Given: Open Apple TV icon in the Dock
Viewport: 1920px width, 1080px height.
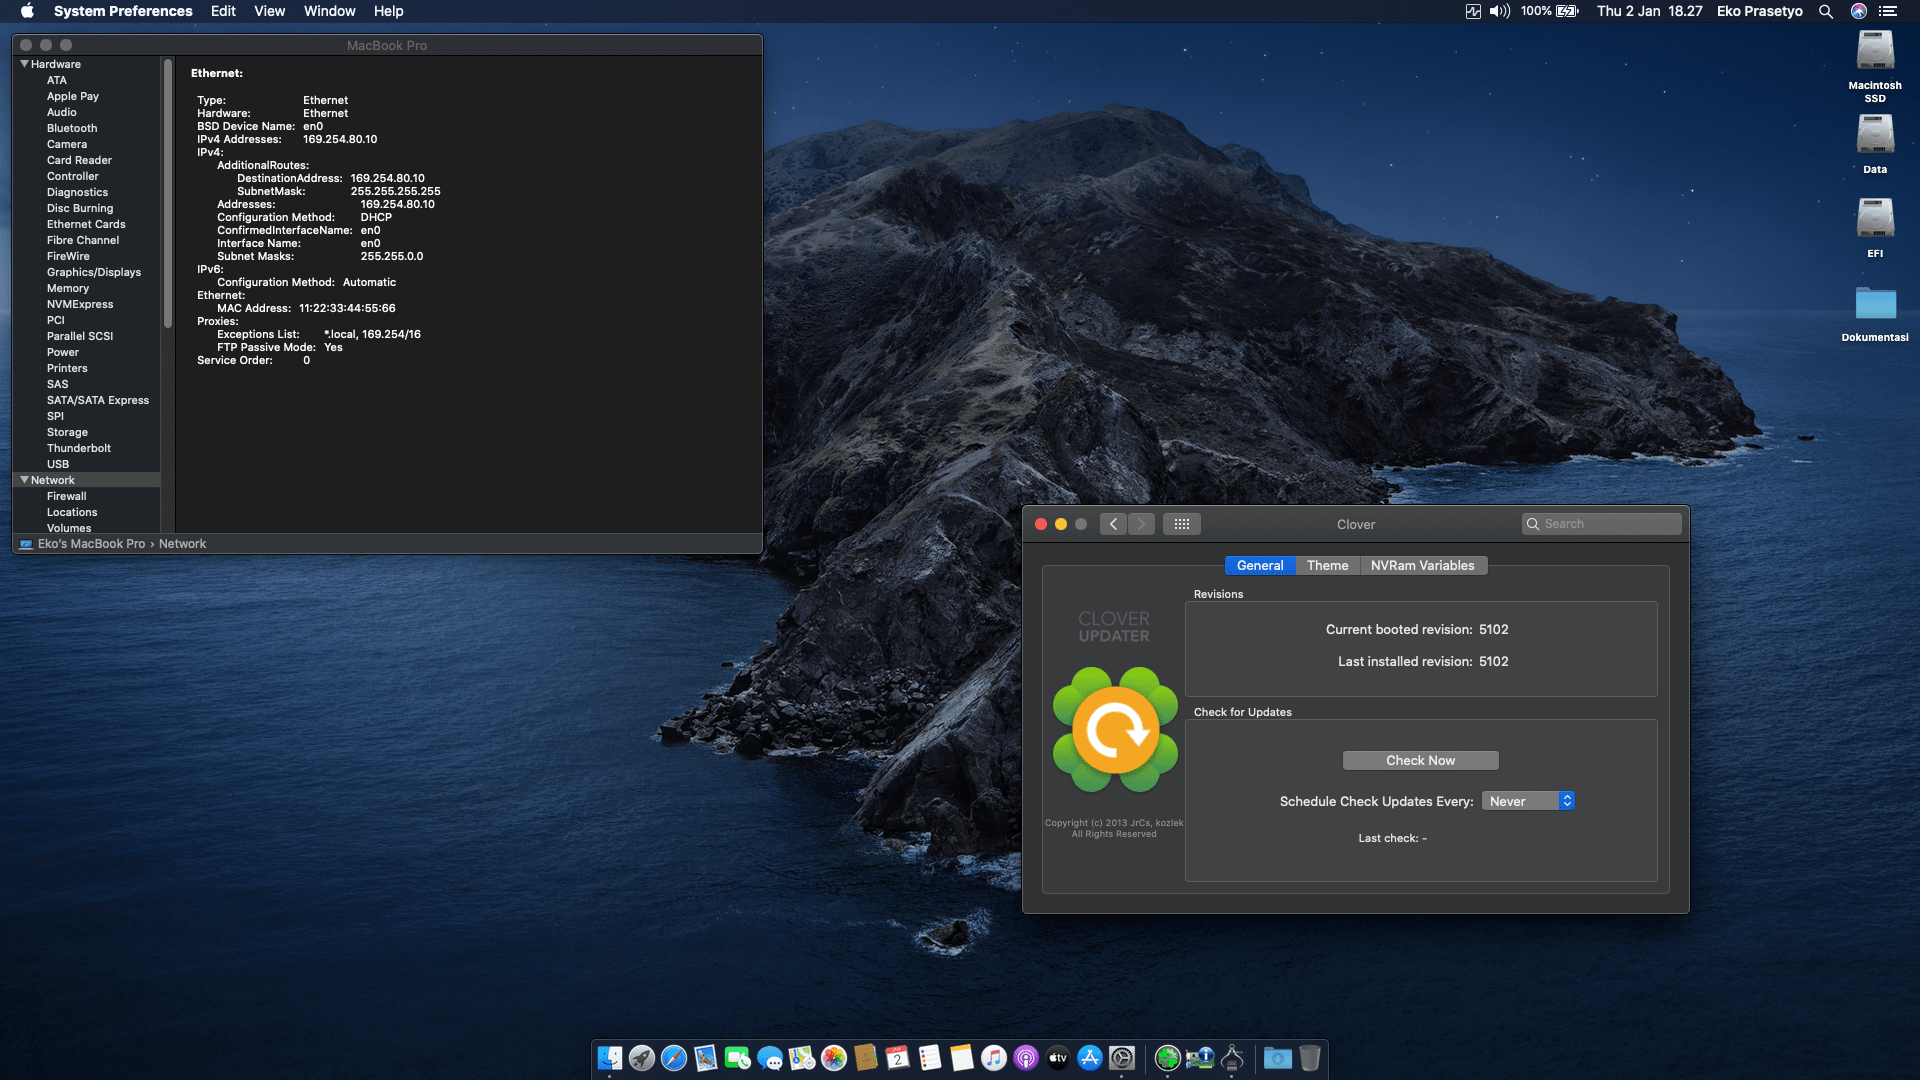Looking at the screenshot, I should pyautogui.click(x=1058, y=1058).
